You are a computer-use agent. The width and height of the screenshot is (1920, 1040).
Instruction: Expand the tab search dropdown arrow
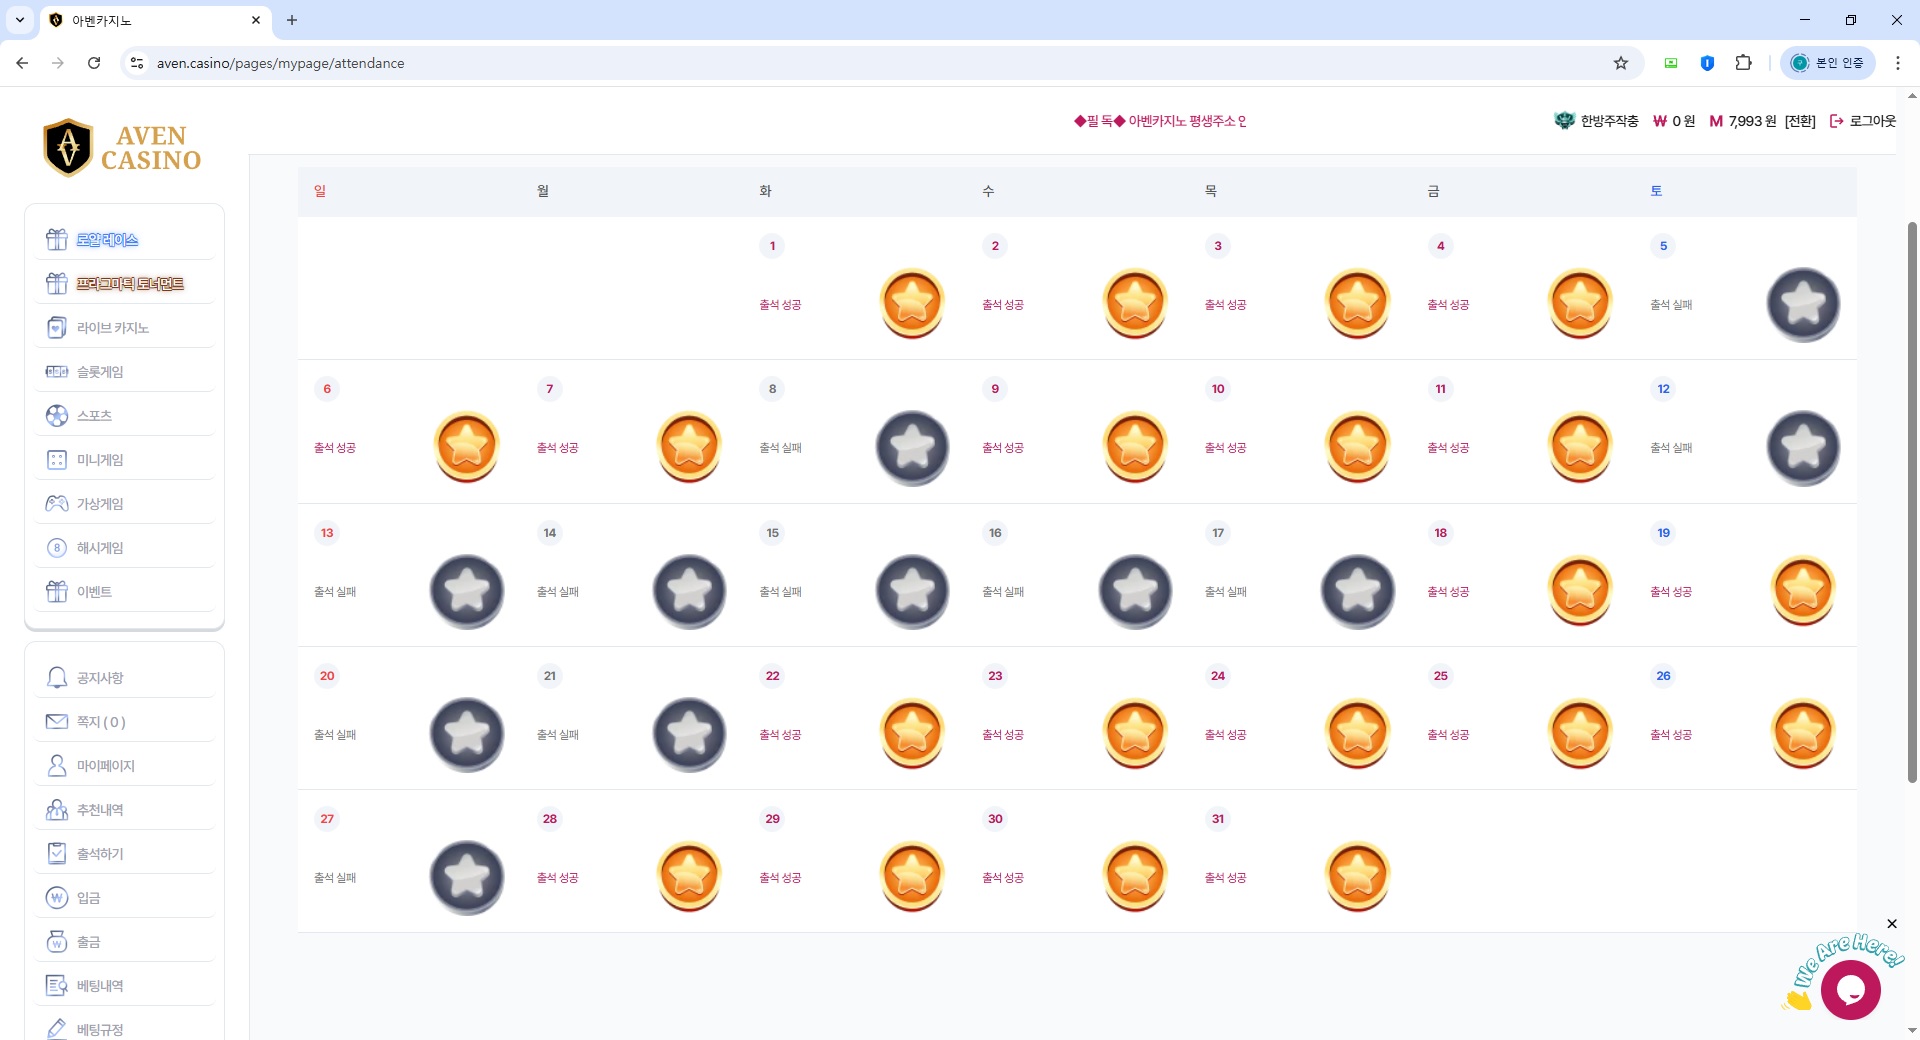tap(20, 20)
